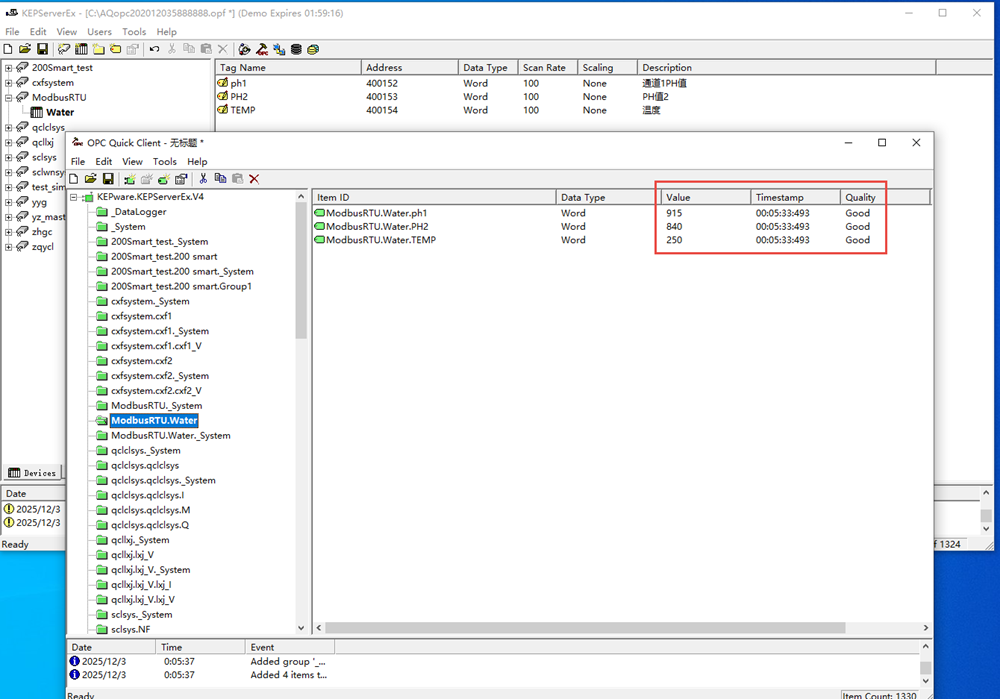Click scissors Cut icon in Quick Client toolbar
Image resolution: width=1000 pixels, height=699 pixels.
pyautogui.click(x=203, y=179)
